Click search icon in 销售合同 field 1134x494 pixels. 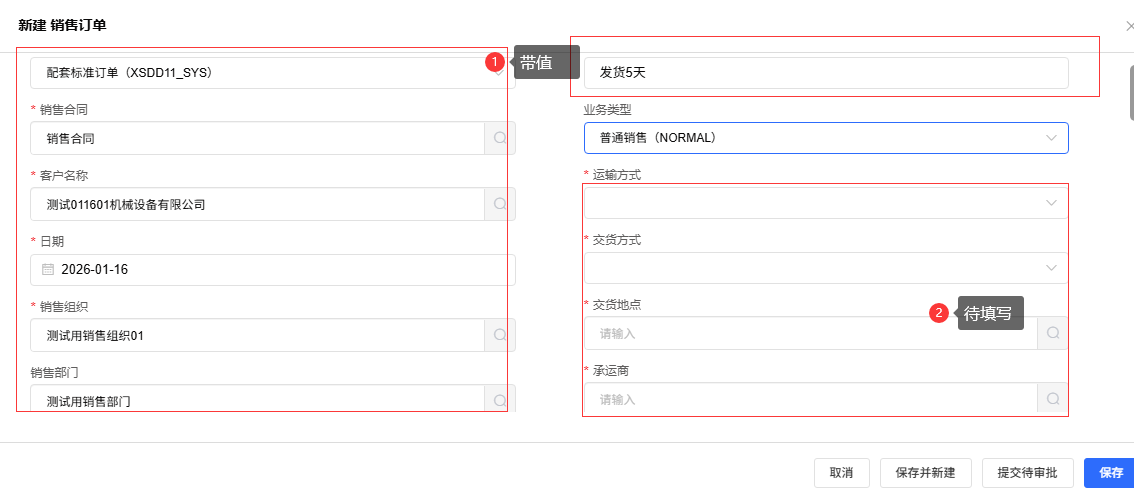pos(500,138)
